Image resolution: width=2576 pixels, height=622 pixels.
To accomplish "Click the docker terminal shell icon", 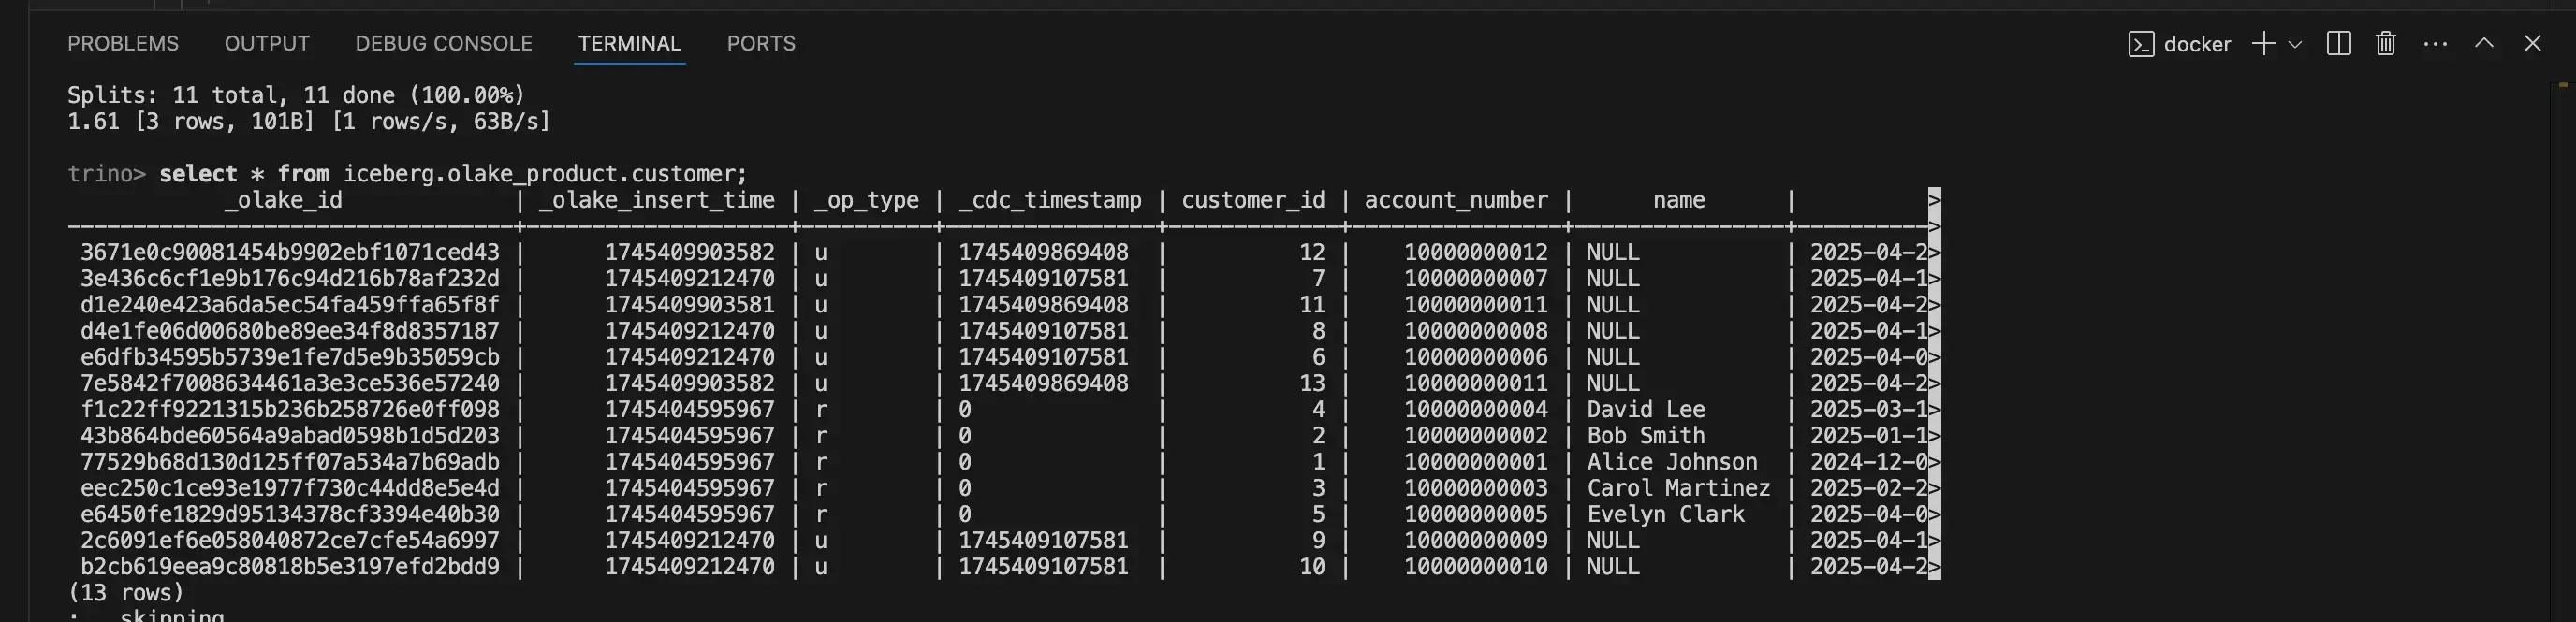I will pyautogui.click(x=2141, y=44).
